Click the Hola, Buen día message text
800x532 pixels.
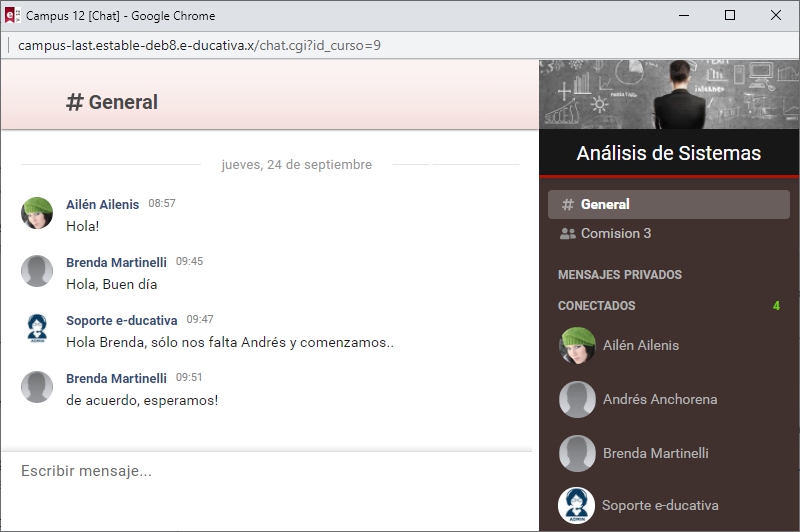[112, 284]
